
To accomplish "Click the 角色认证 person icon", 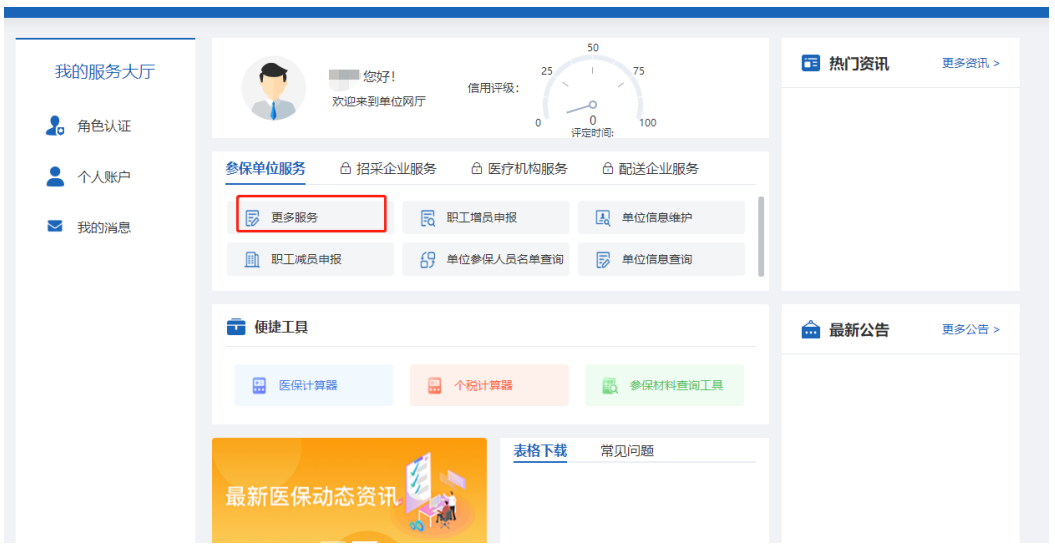I will [56, 126].
